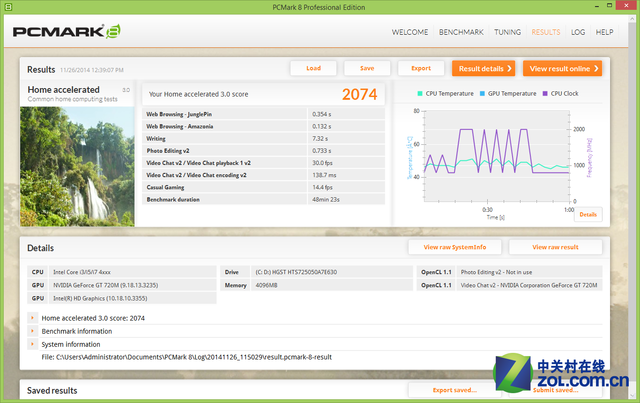
Task: Click inside the temperature and clock chart
Action: [x=497, y=156]
